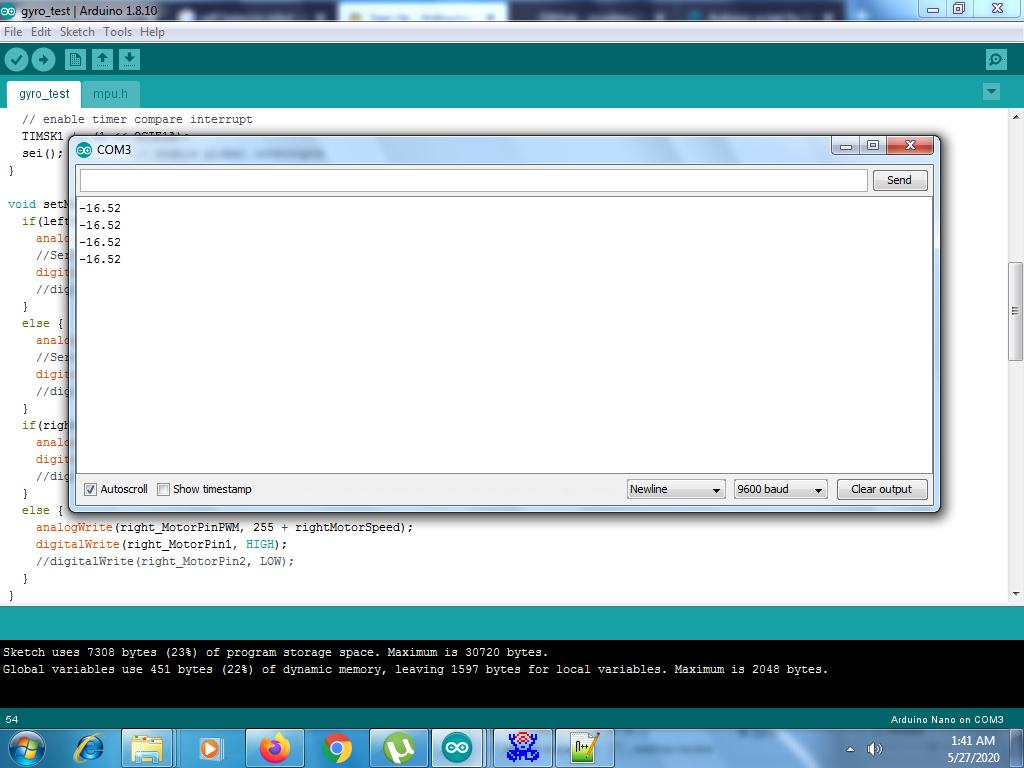Select the gyro_test tab

tap(44, 94)
